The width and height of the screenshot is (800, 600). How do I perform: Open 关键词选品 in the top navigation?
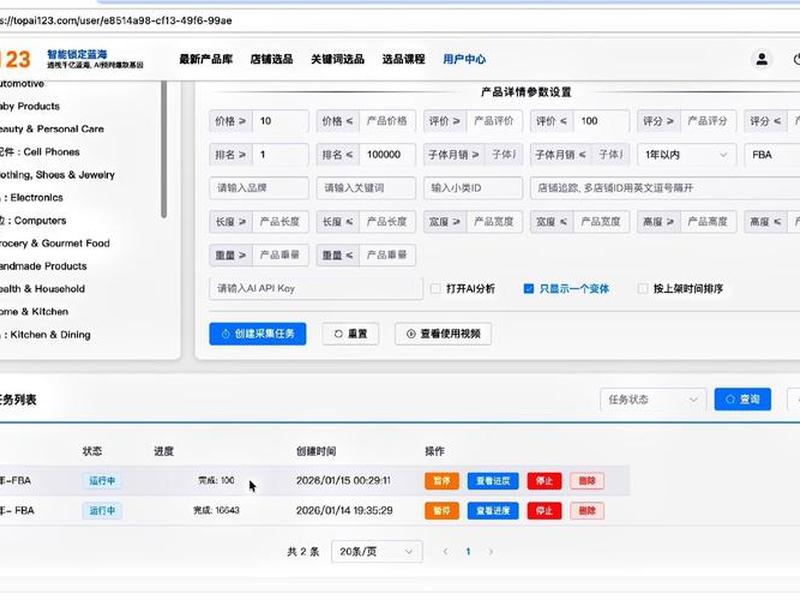[x=338, y=59]
